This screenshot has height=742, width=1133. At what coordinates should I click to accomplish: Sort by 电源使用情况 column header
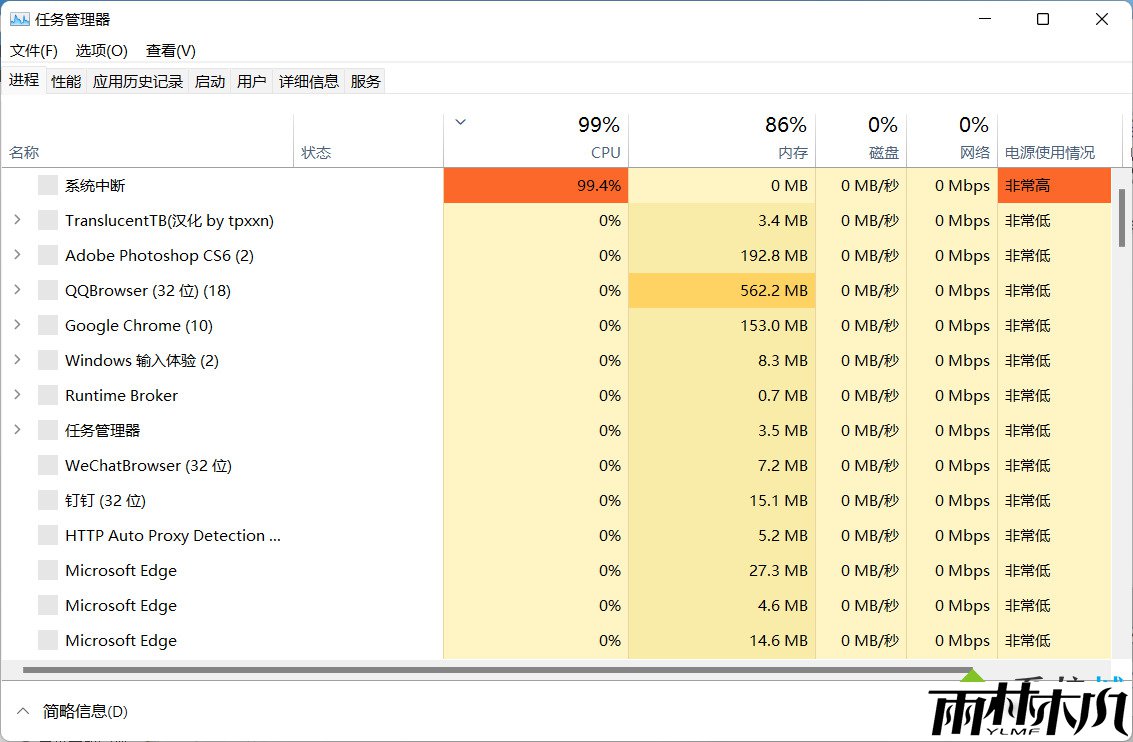pos(1059,141)
